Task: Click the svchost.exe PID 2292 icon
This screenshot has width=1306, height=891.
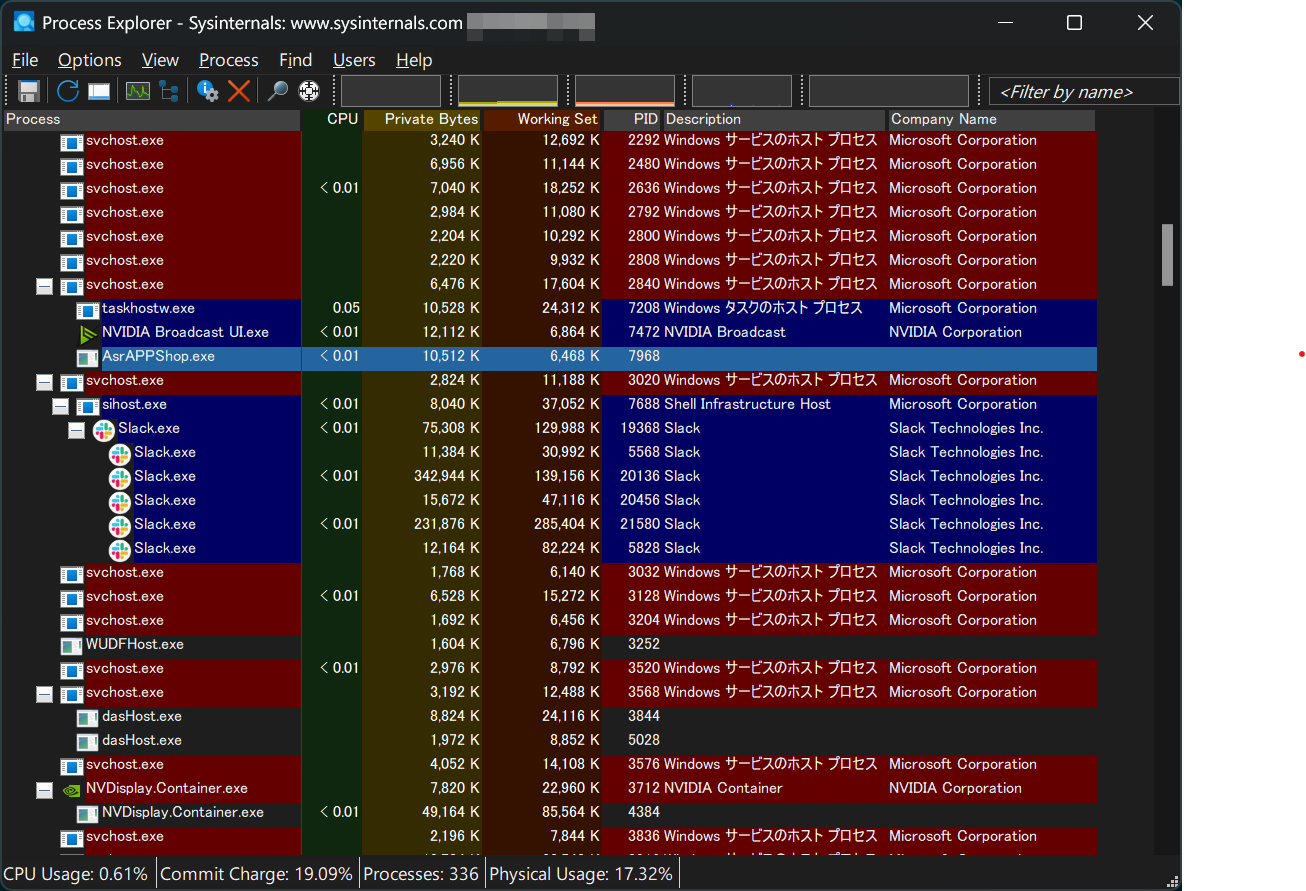Action: pos(72,142)
